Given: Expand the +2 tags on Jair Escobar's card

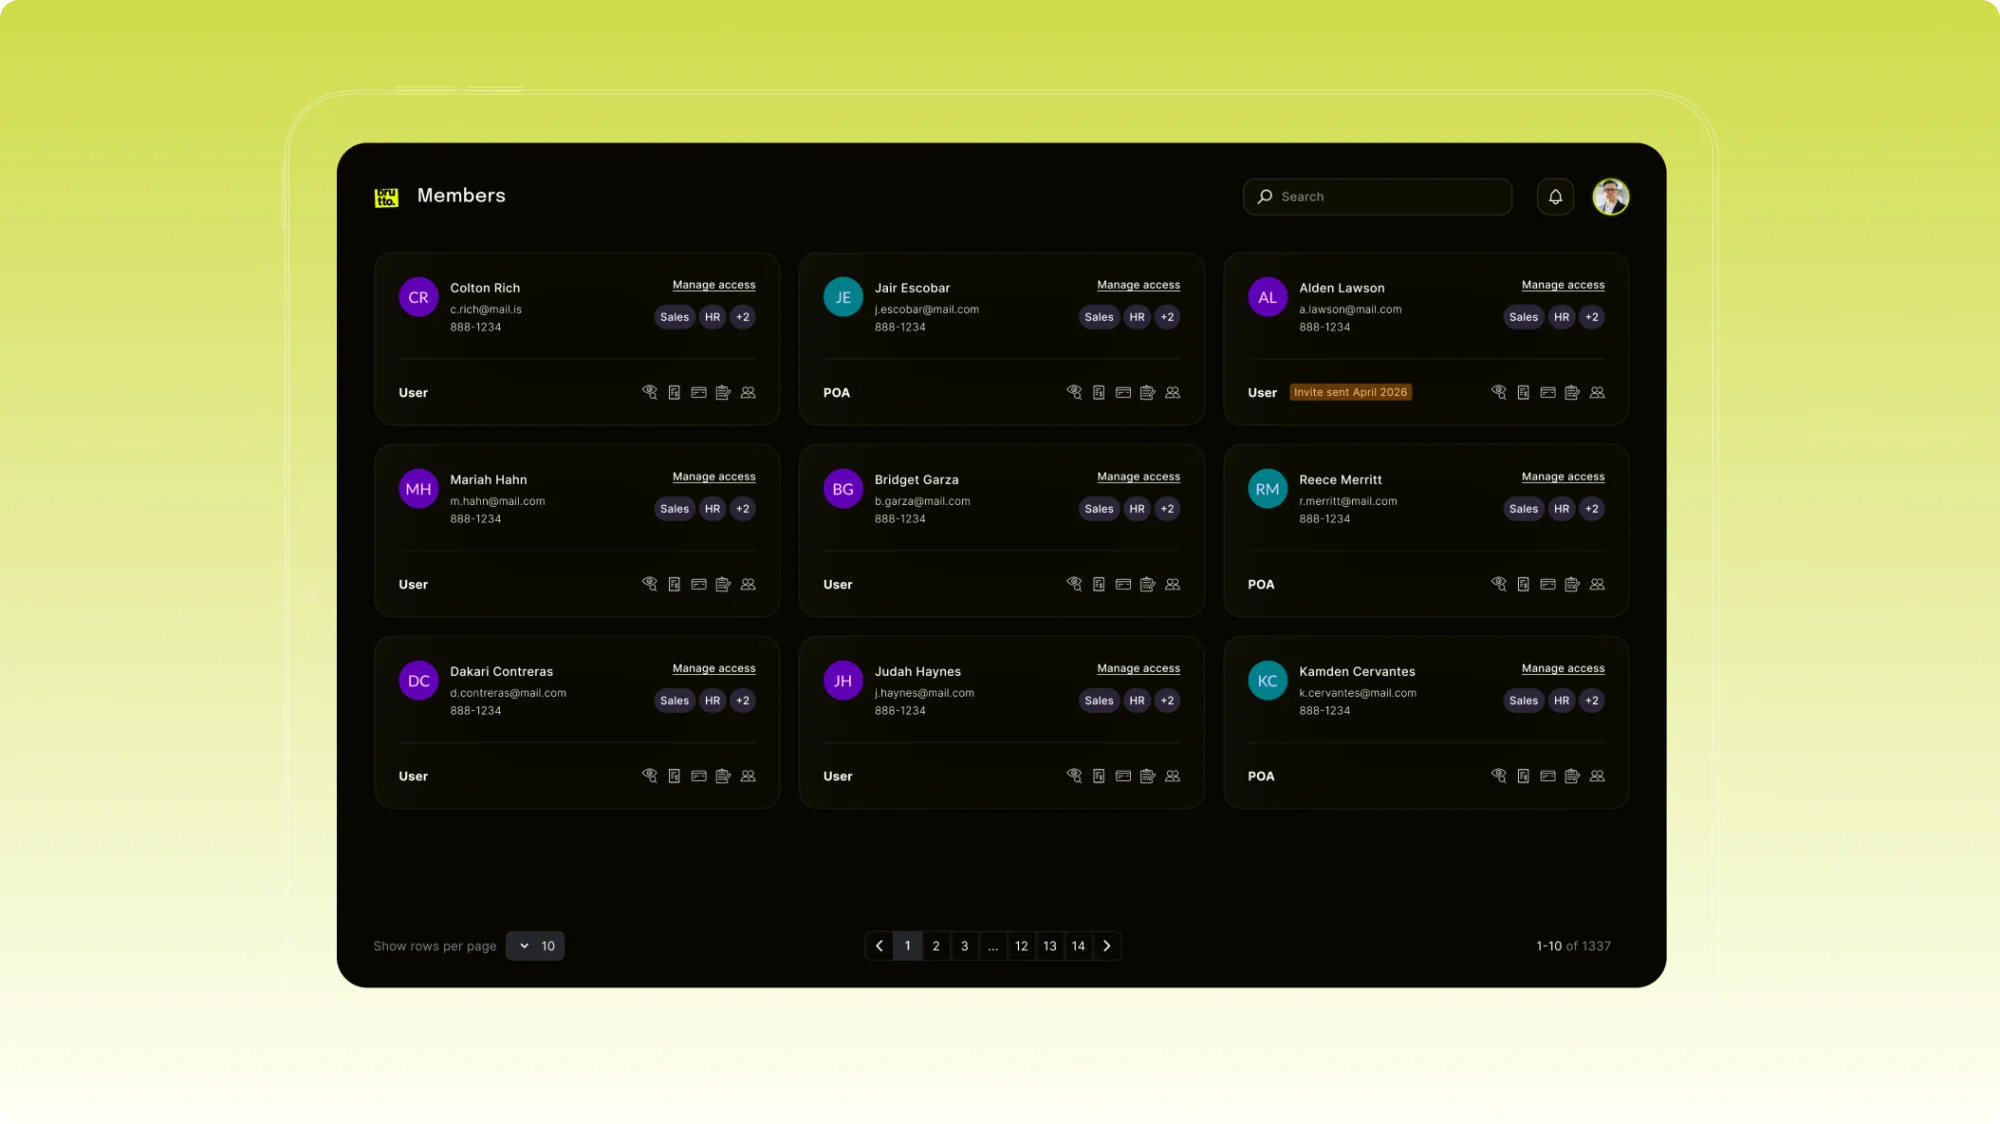Looking at the screenshot, I should [x=1167, y=317].
